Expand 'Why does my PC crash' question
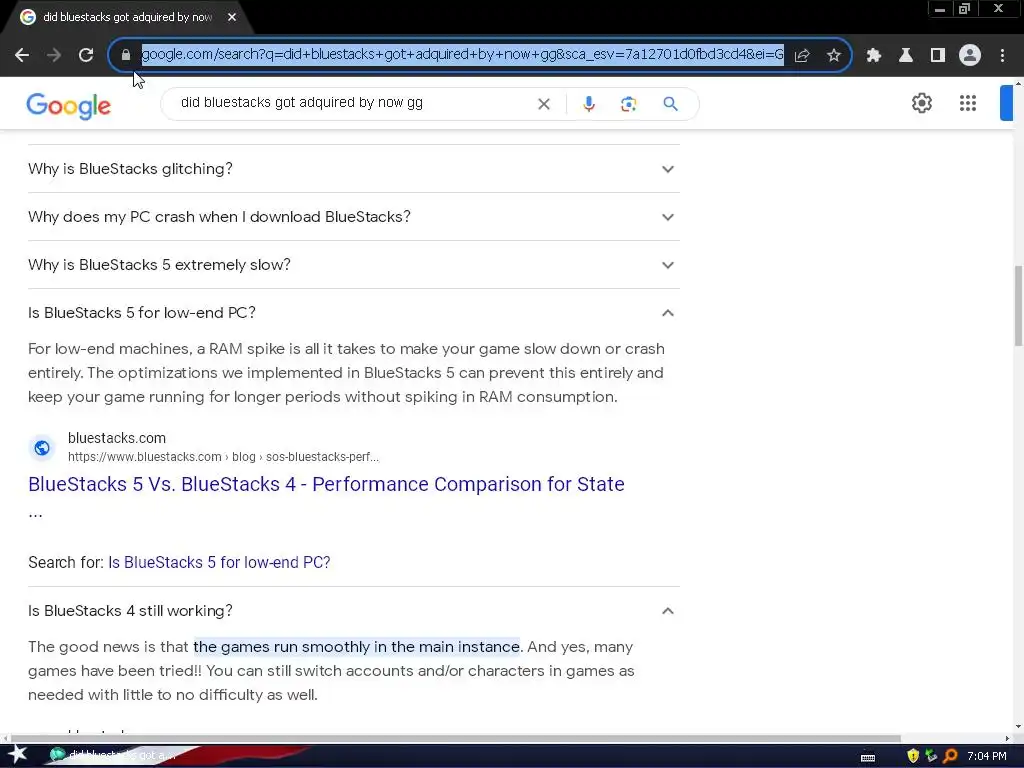The height and width of the screenshot is (768, 1024). pos(353,217)
